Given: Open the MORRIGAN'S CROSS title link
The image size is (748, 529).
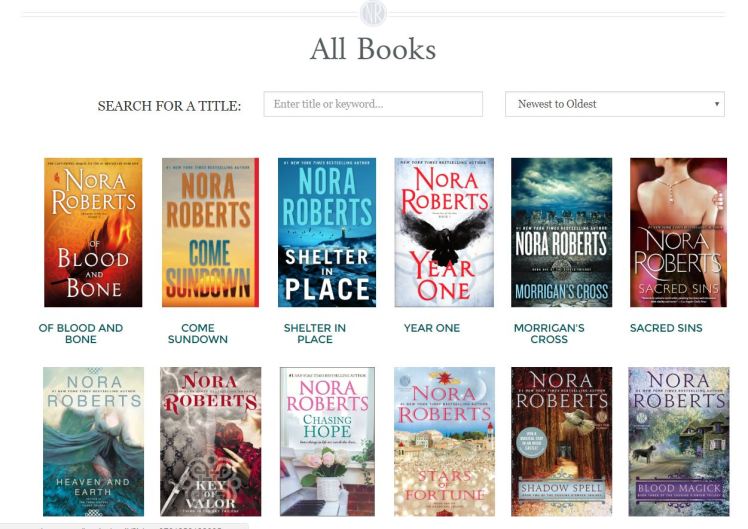Looking at the screenshot, I should [549, 333].
